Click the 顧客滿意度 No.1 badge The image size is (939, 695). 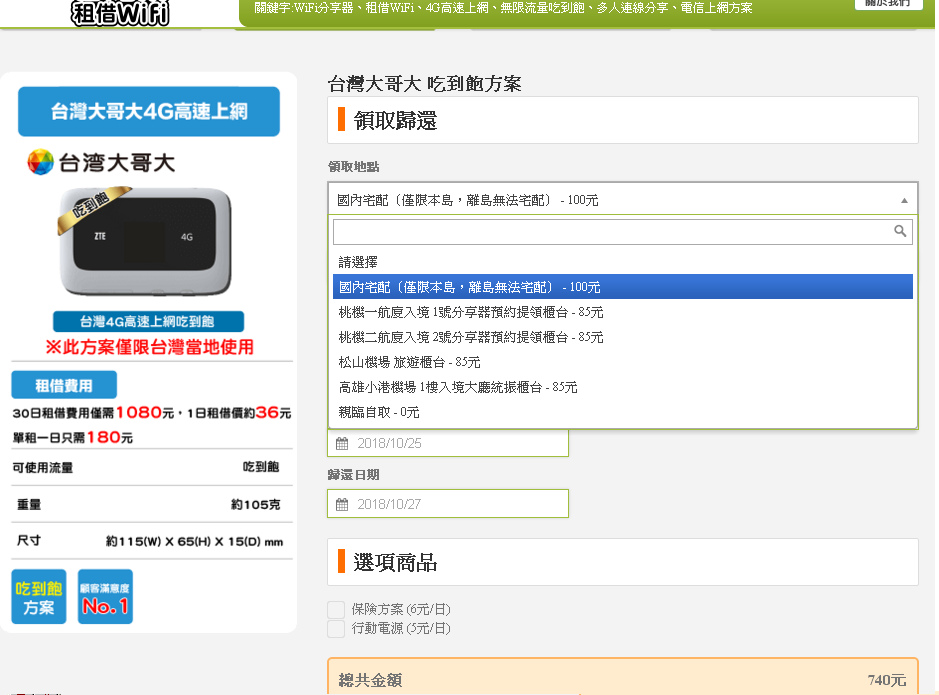pos(105,597)
